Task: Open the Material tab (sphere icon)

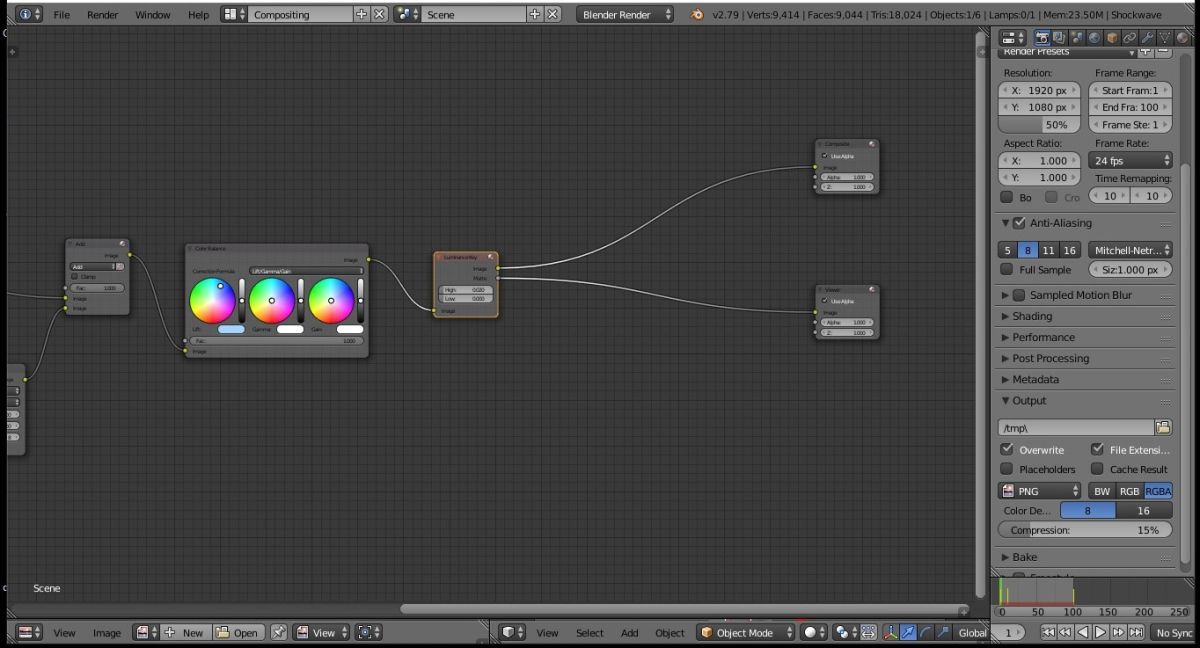Action: [1180, 37]
